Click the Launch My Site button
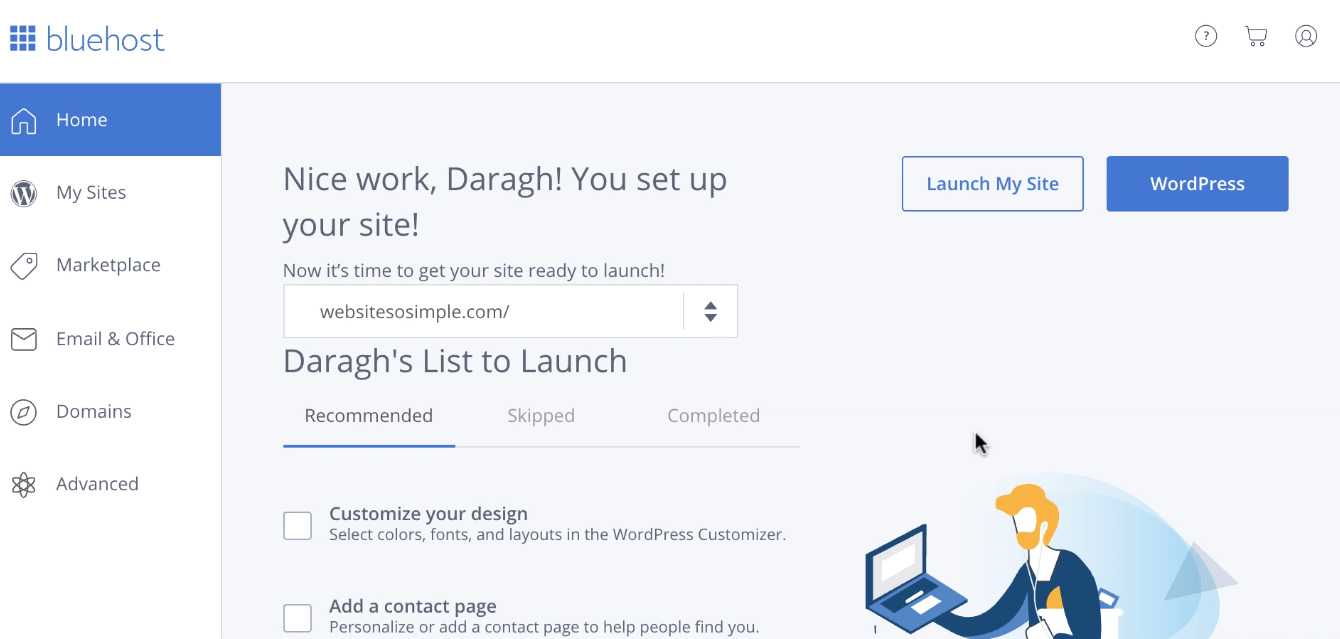The height and width of the screenshot is (639, 1340). (993, 184)
